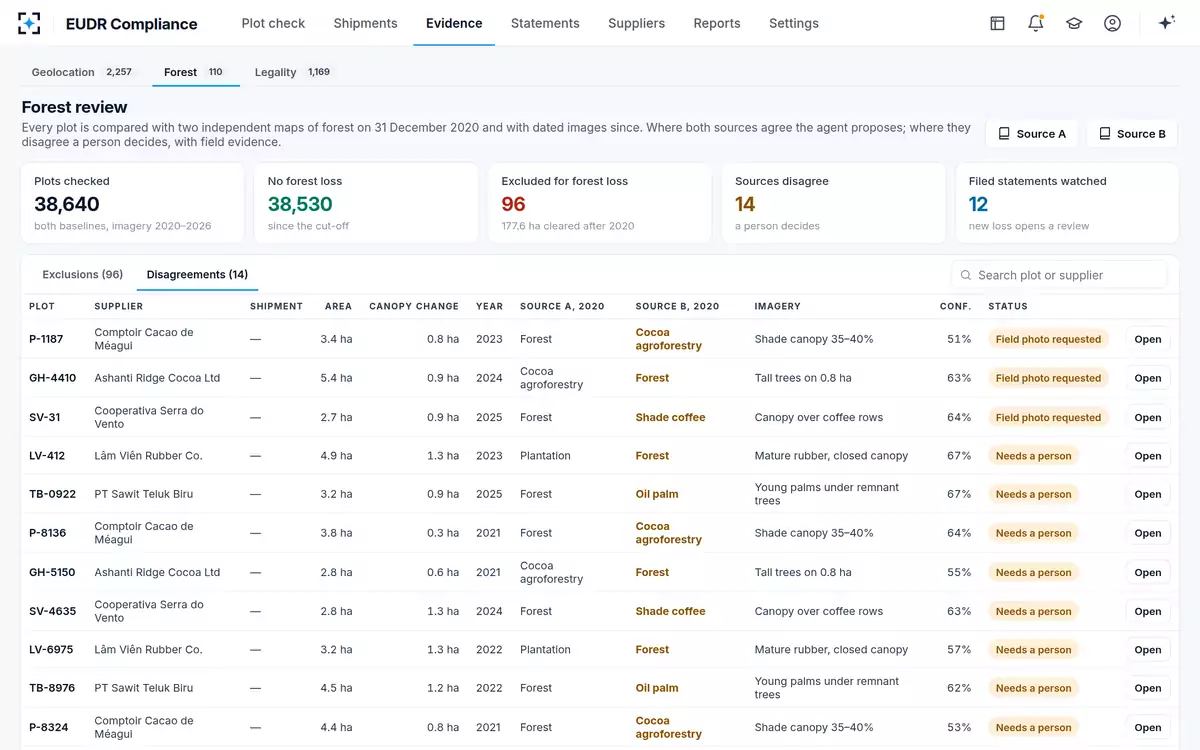Viewport: 1200px width, 750px height.
Task: Open plot LV-412 review
Action: tap(1148, 455)
